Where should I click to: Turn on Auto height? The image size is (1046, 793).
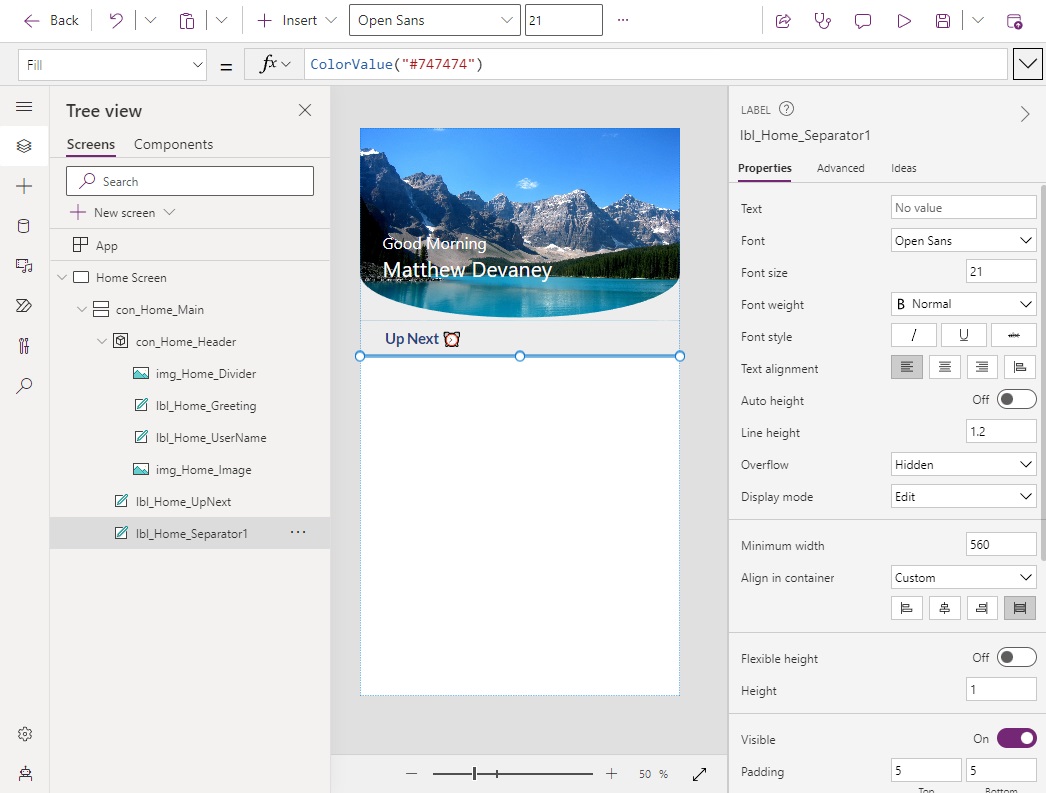point(1016,398)
